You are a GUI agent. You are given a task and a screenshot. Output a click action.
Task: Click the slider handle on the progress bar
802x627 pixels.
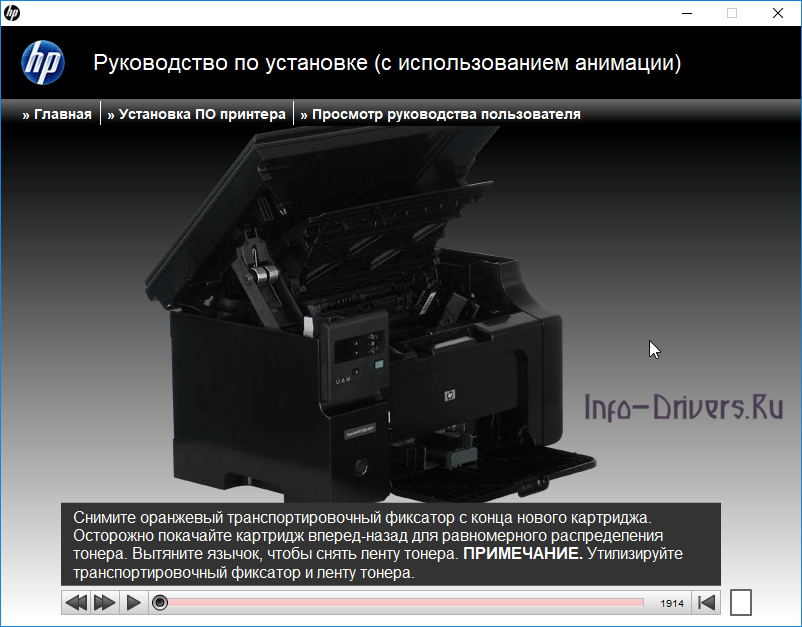click(x=160, y=602)
